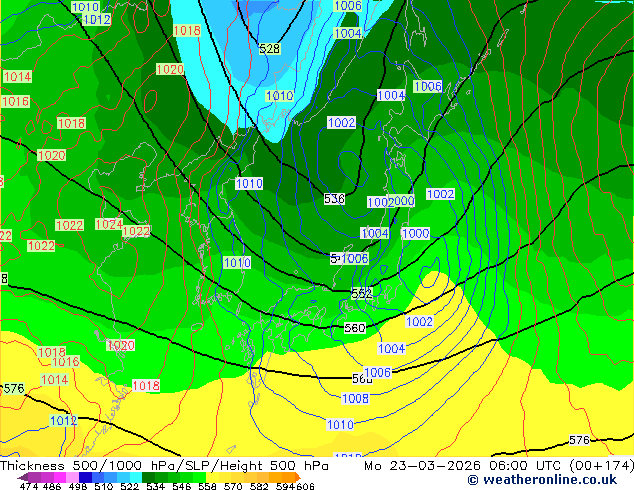
Task: Click the map title 'Thickness 500/1000 hPa/SLP/Height 500 hPa'
Action: pos(164,466)
